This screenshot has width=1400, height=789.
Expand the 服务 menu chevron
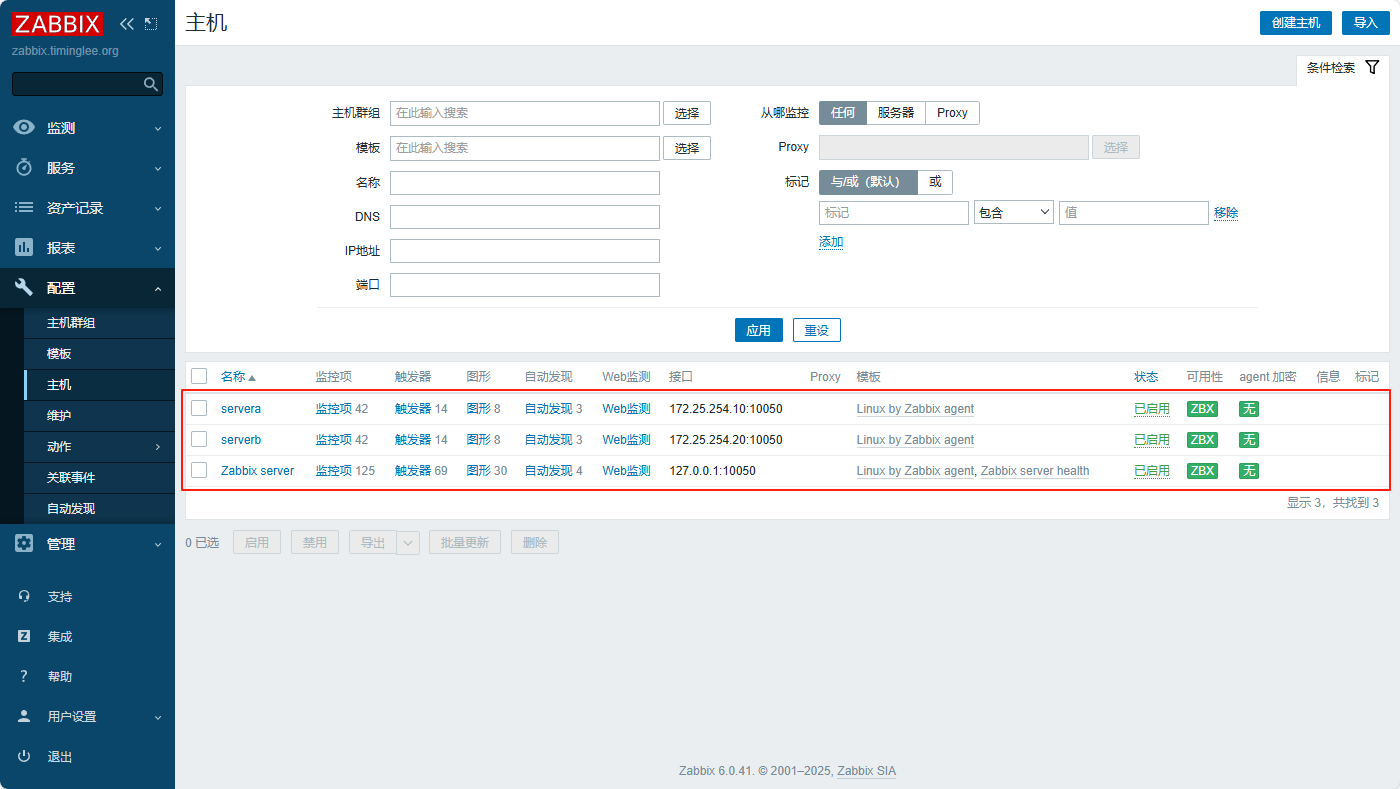[157, 169]
